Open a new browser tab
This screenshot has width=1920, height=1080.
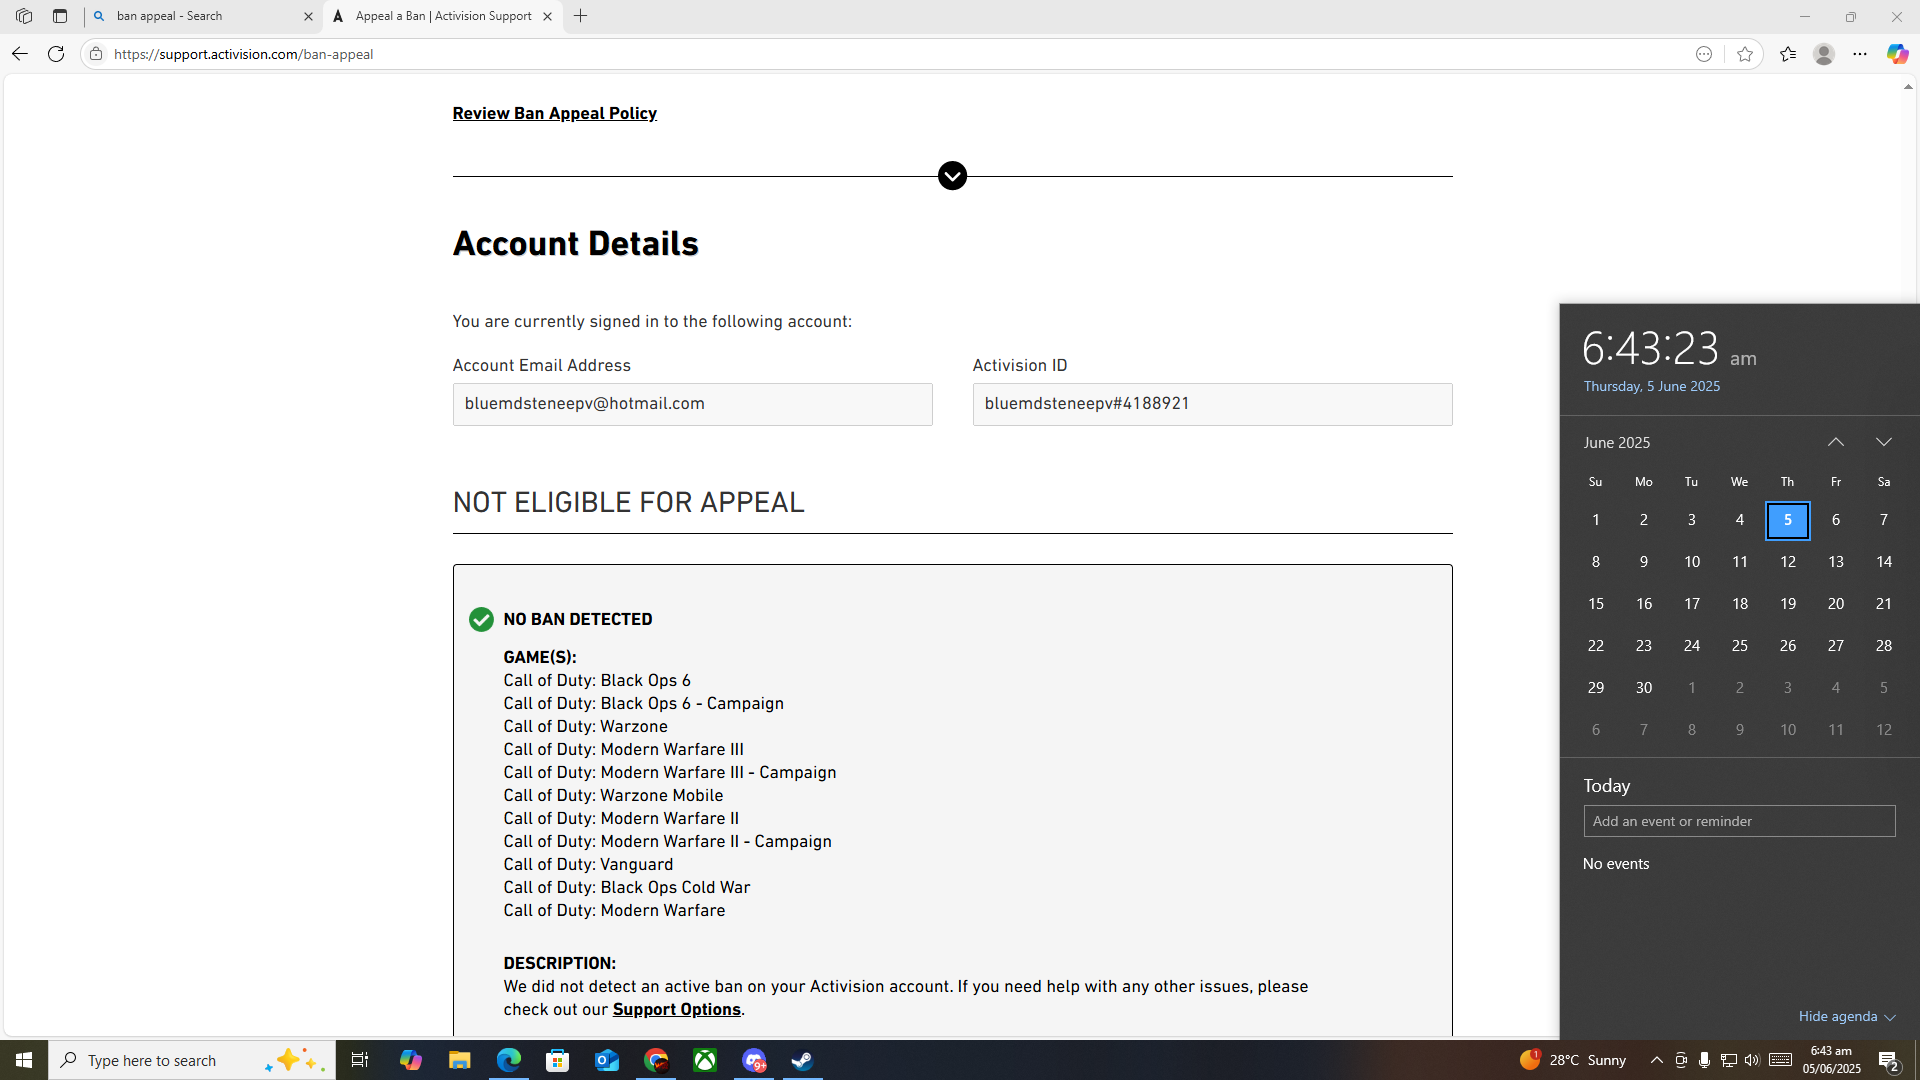(x=581, y=16)
